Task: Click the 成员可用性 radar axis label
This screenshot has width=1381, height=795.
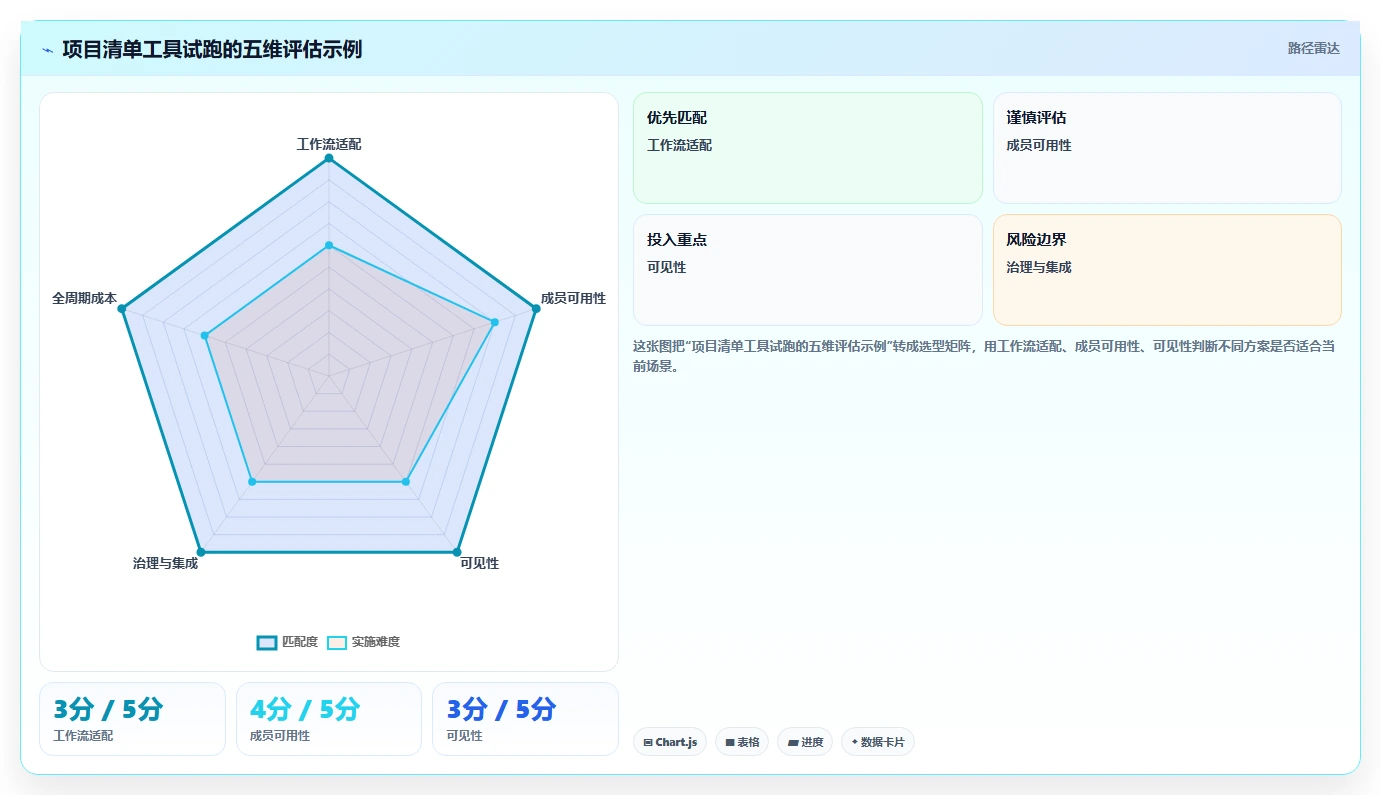Action: pos(573,298)
